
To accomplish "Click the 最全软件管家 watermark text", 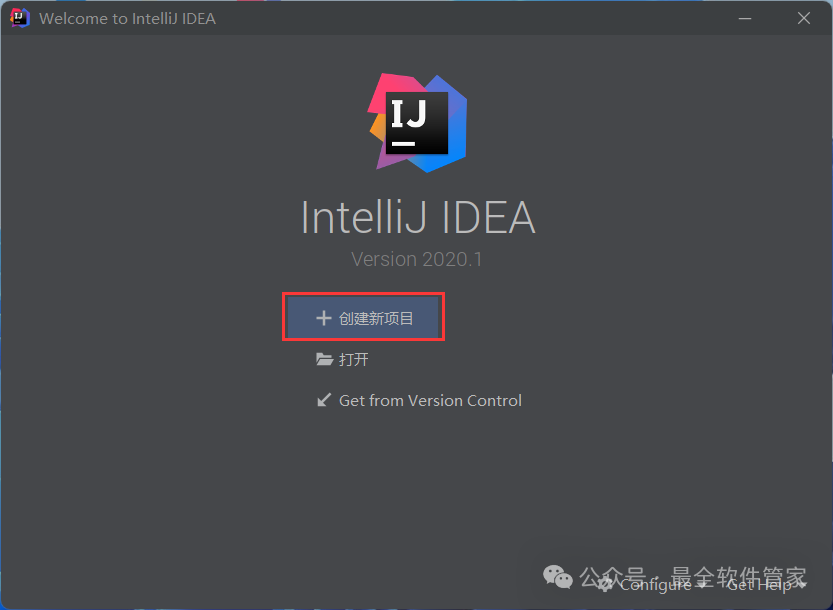I will pyautogui.click(x=738, y=578).
